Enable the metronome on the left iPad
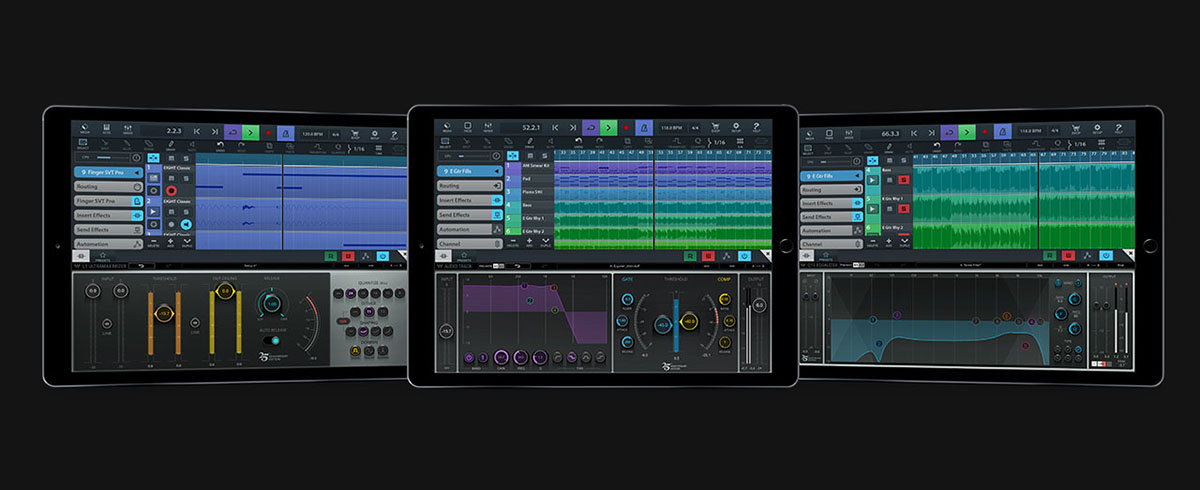Image resolution: width=1200 pixels, height=490 pixels. [286, 133]
